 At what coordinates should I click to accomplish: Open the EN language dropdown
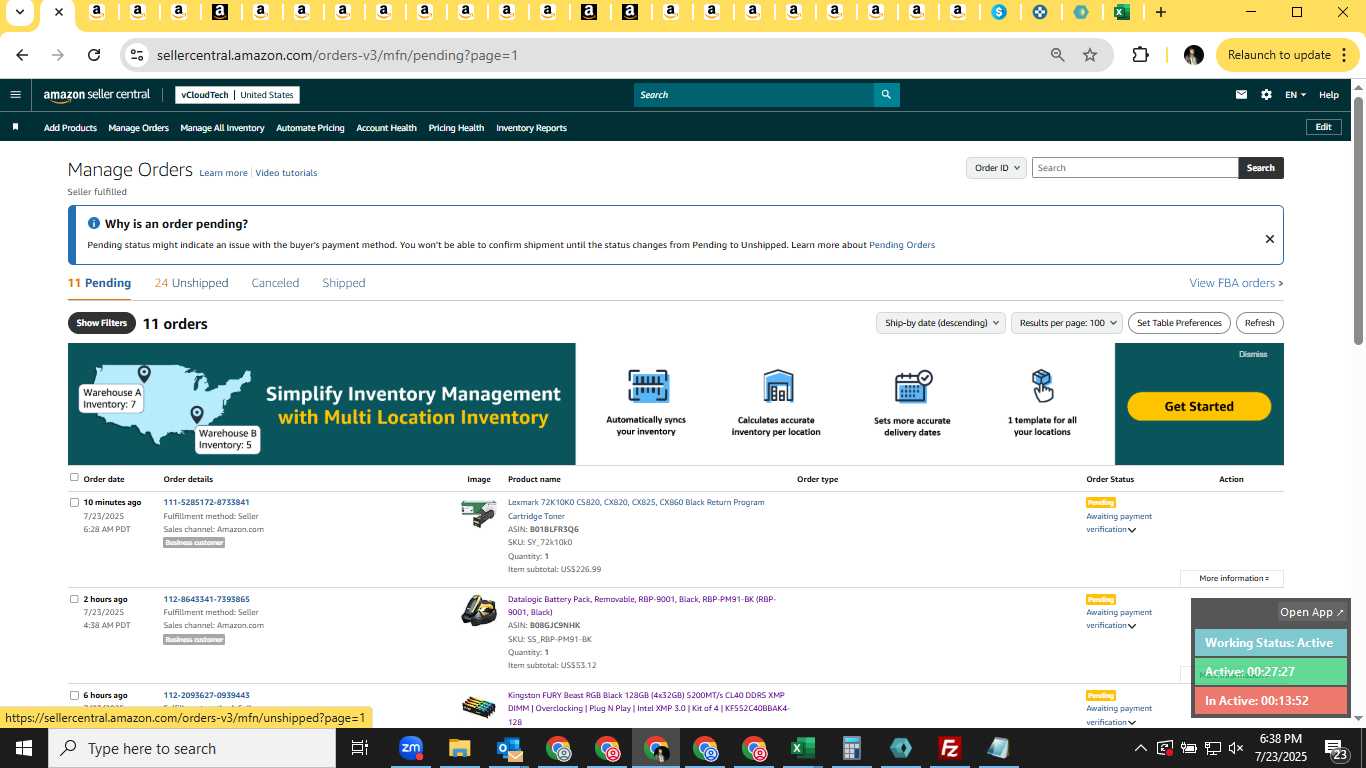click(x=1295, y=95)
